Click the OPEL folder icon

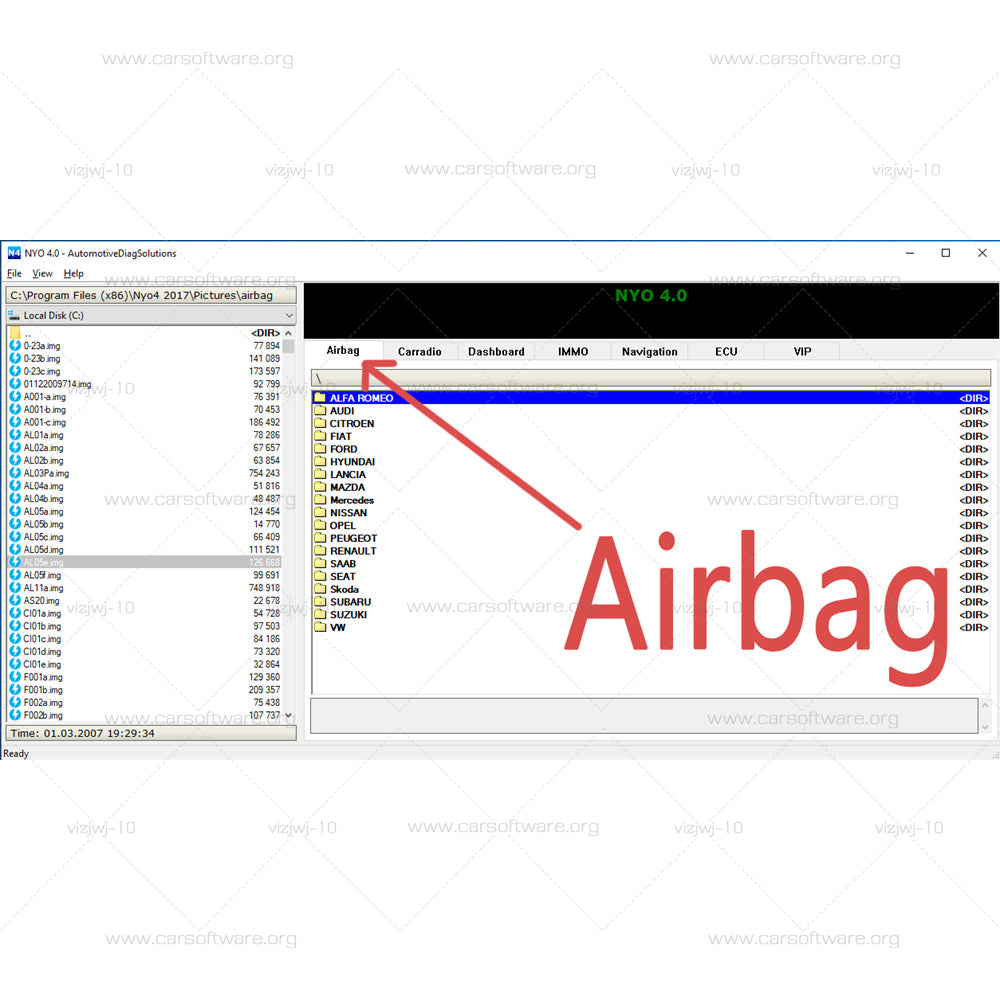pos(320,525)
